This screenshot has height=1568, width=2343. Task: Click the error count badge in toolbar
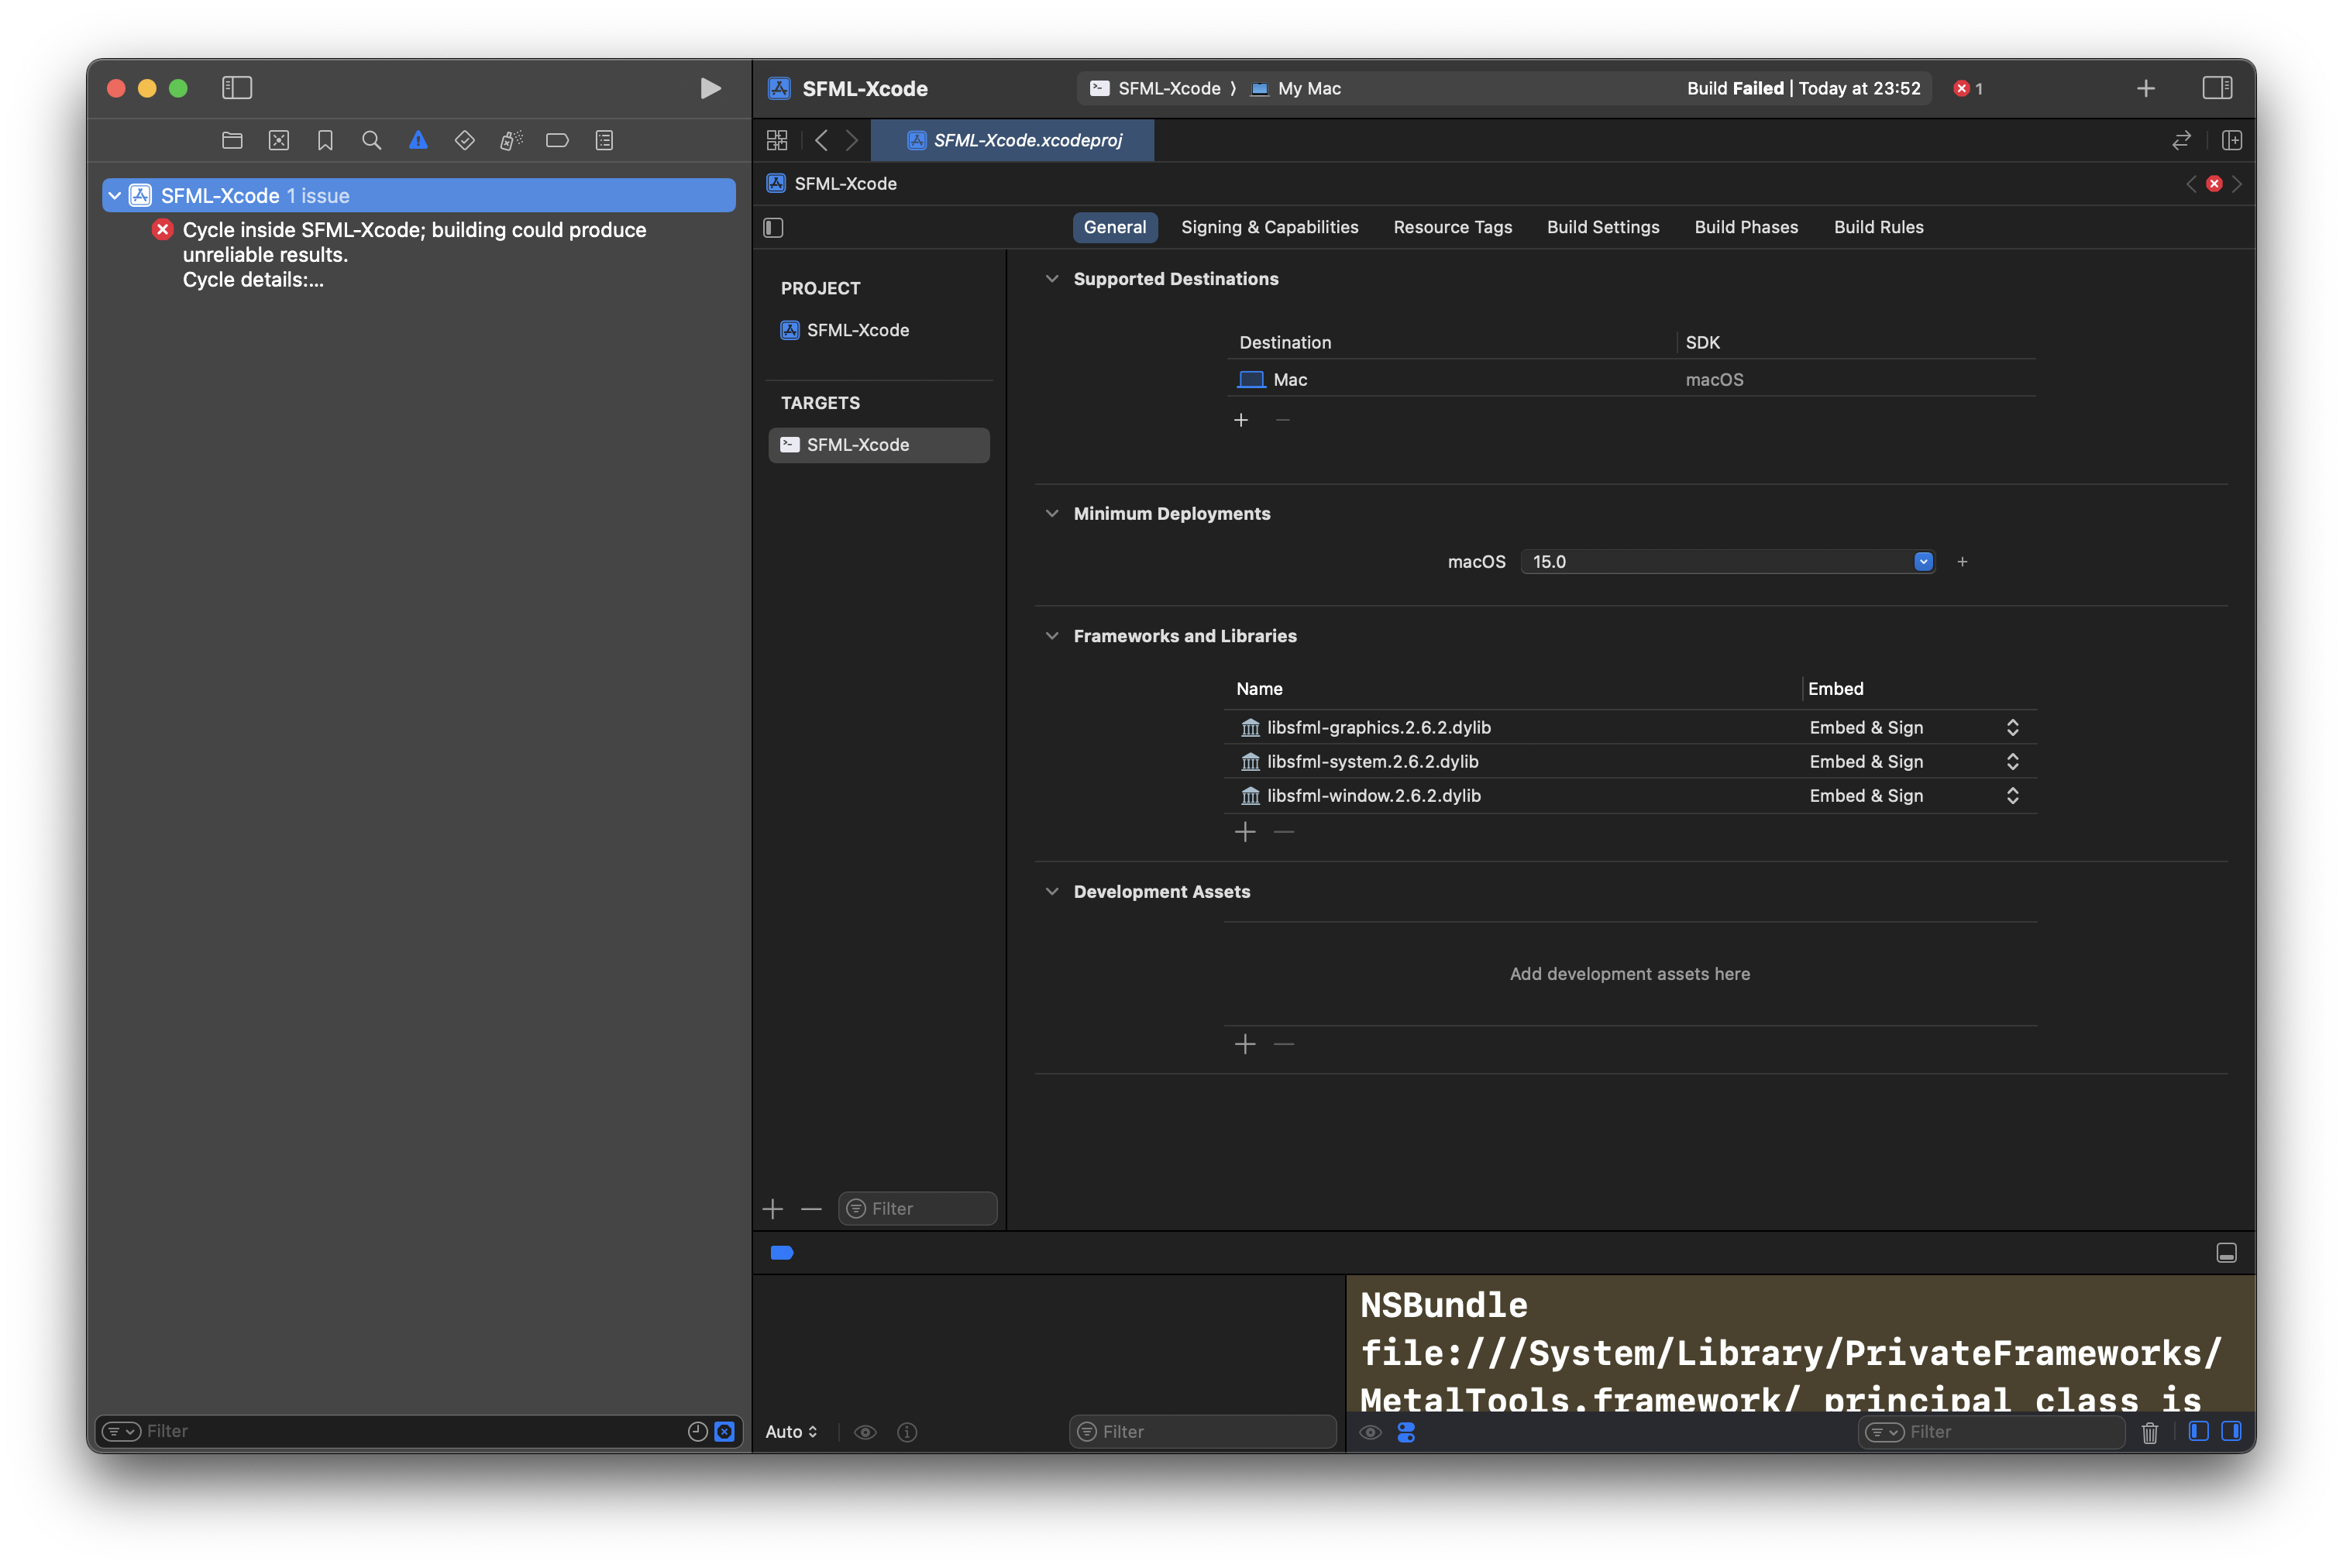click(1967, 88)
